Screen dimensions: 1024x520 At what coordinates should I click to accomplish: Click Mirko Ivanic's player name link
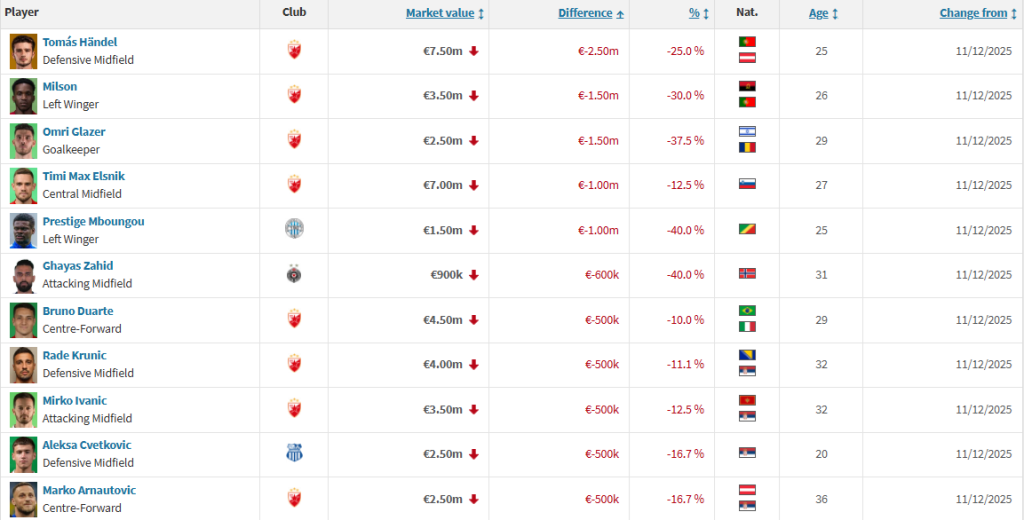pyautogui.click(x=74, y=400)
